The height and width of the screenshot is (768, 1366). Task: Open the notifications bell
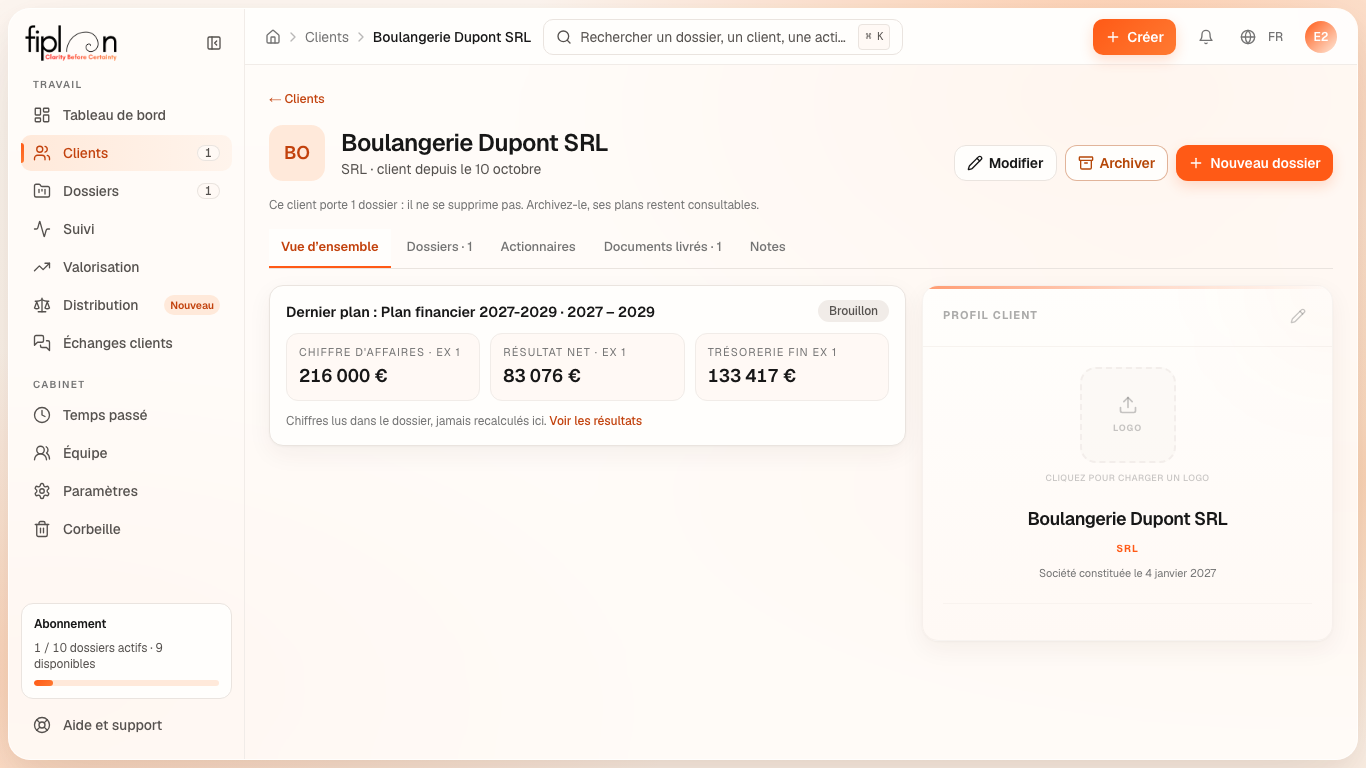point(1206,37)
